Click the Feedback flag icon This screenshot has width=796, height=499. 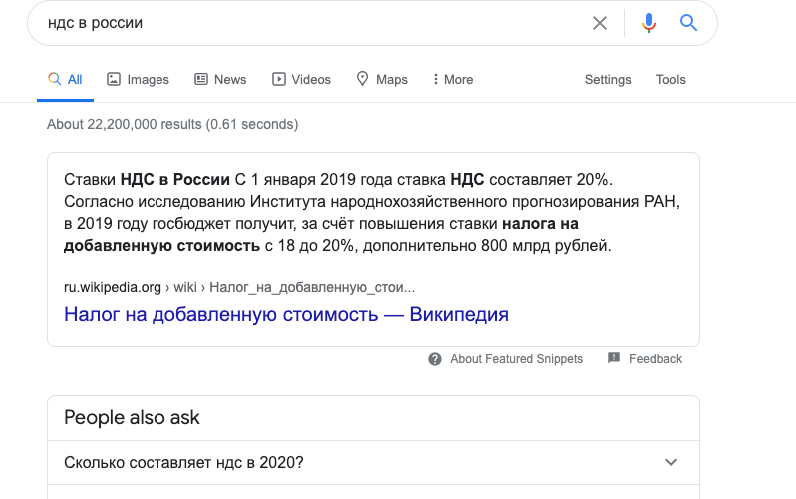click(614, 358)
